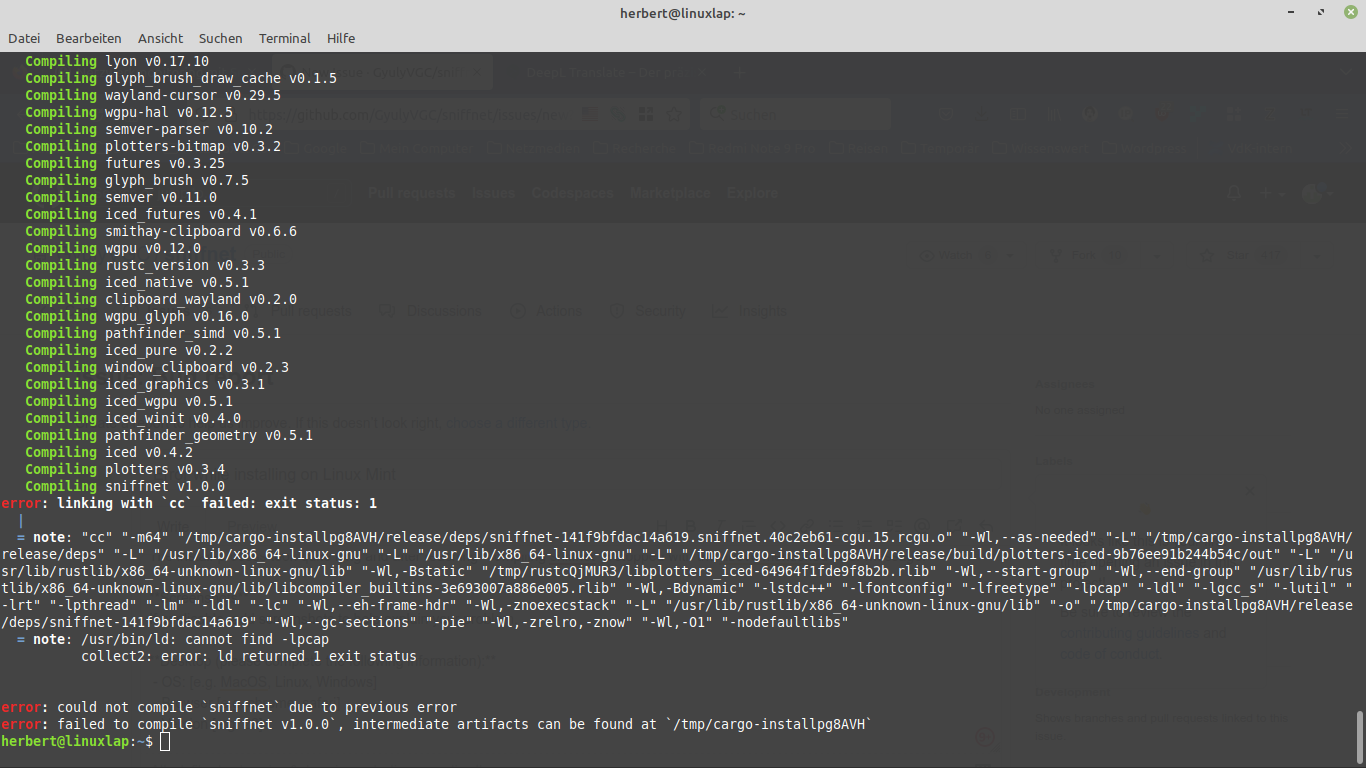
Task: Open the Firefox sidebar view icon
Action: [x=1018, y=113]
